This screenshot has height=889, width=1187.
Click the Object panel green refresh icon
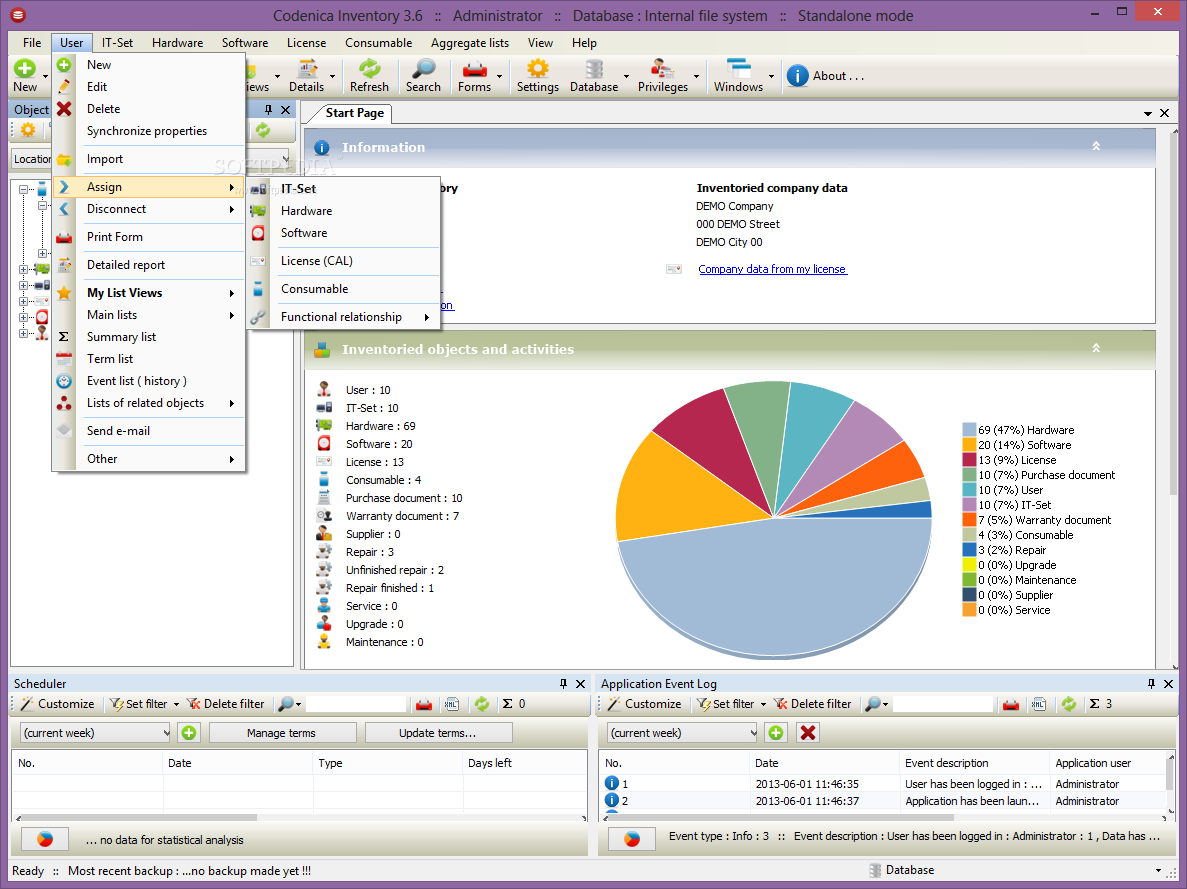pyautogui.click(x=263, y=130)
